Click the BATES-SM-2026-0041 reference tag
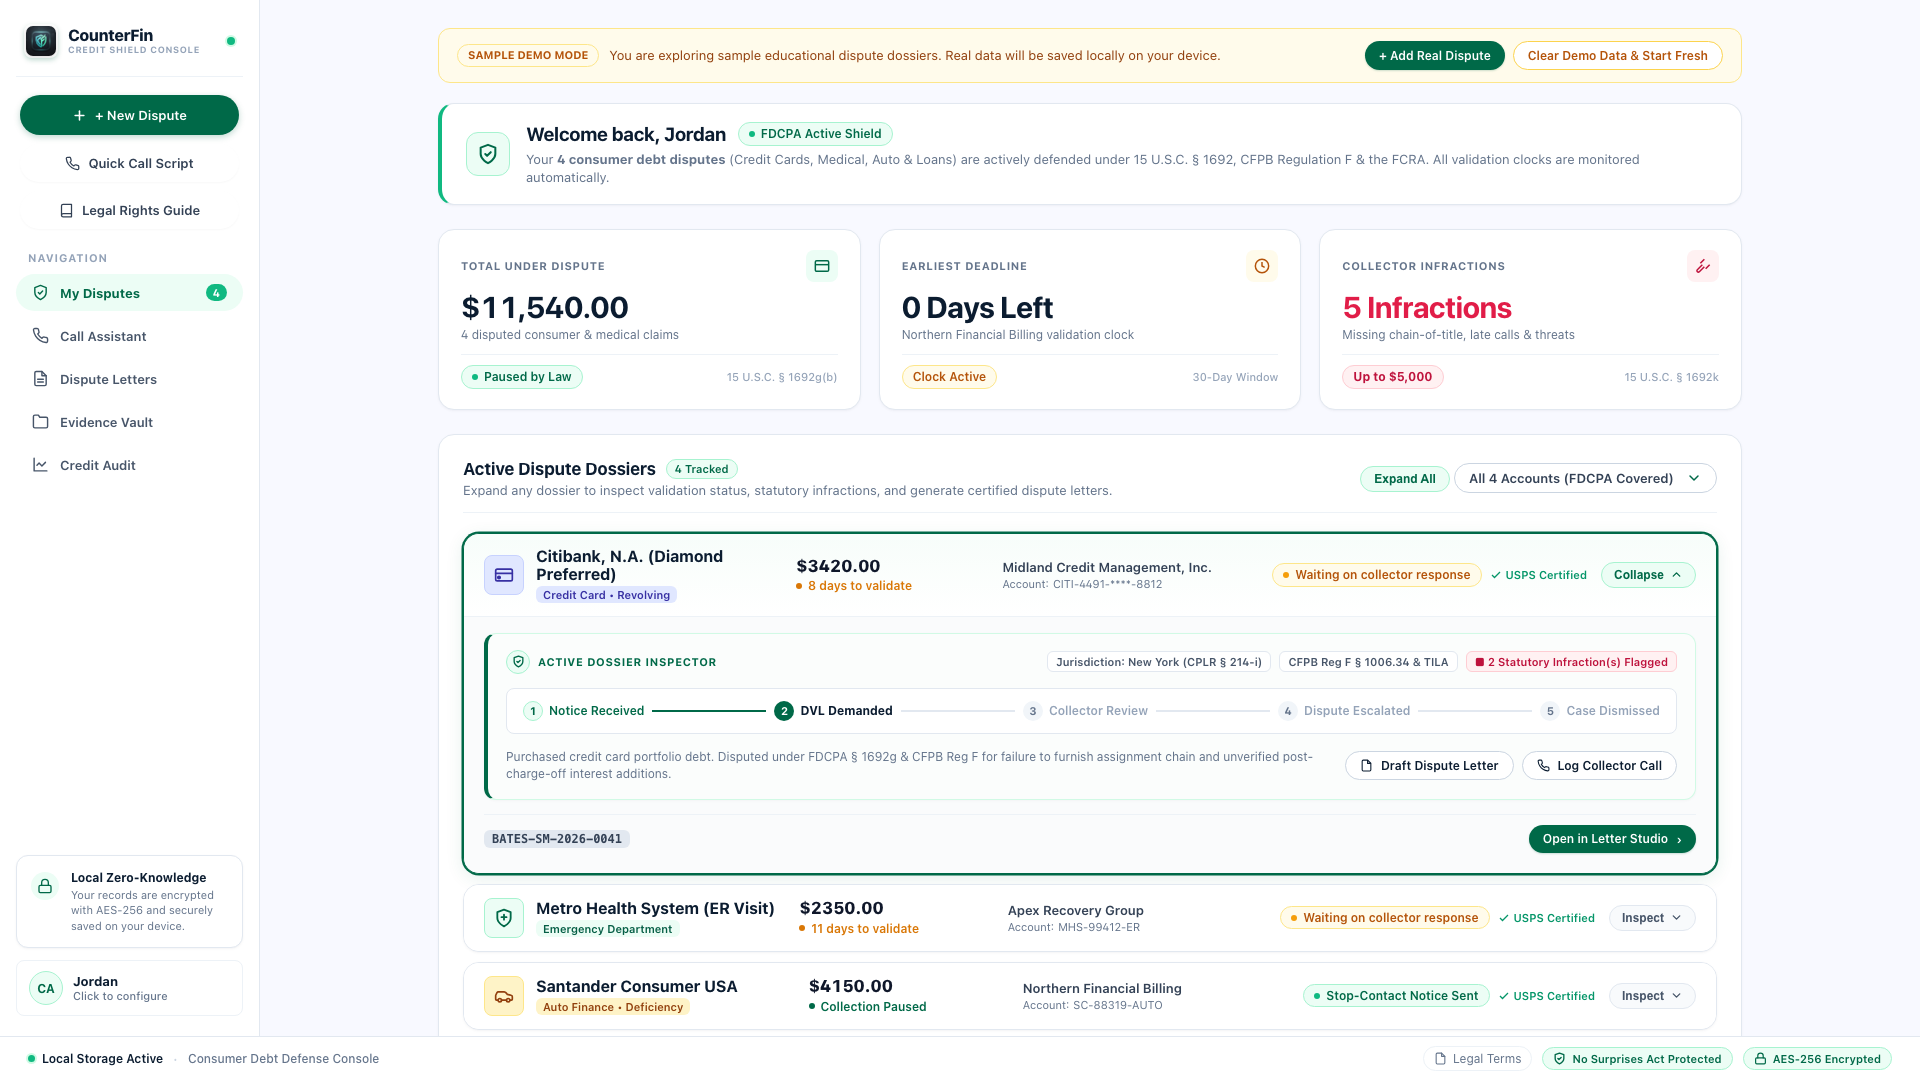Screen dimensions: 1920x1080 point(556,839)
